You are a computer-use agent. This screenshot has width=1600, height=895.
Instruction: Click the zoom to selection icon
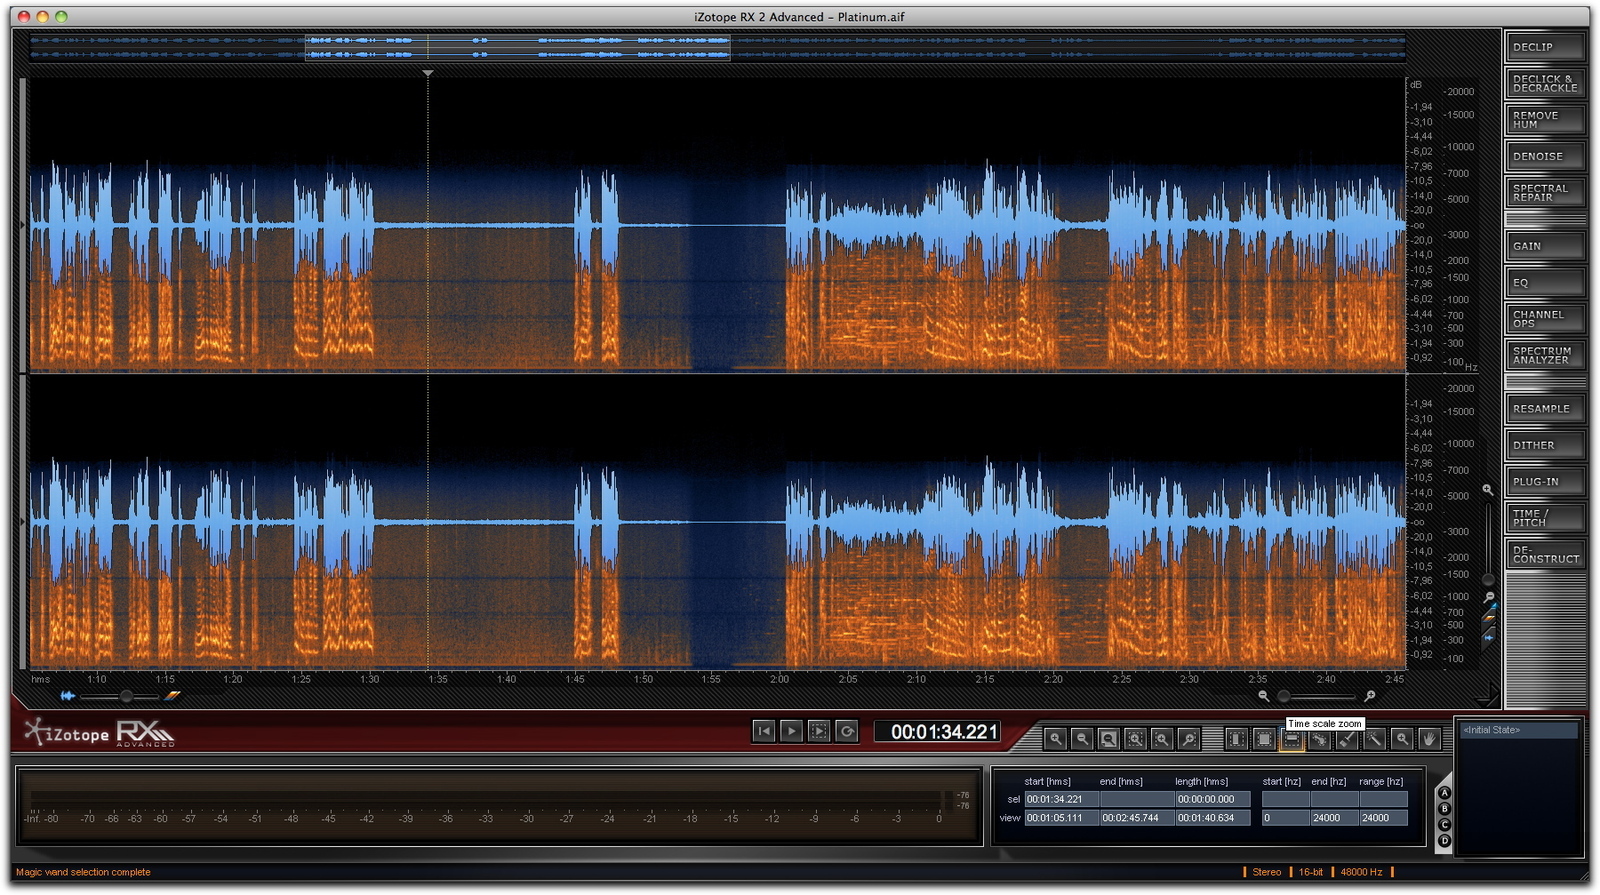click(1136, 739)
